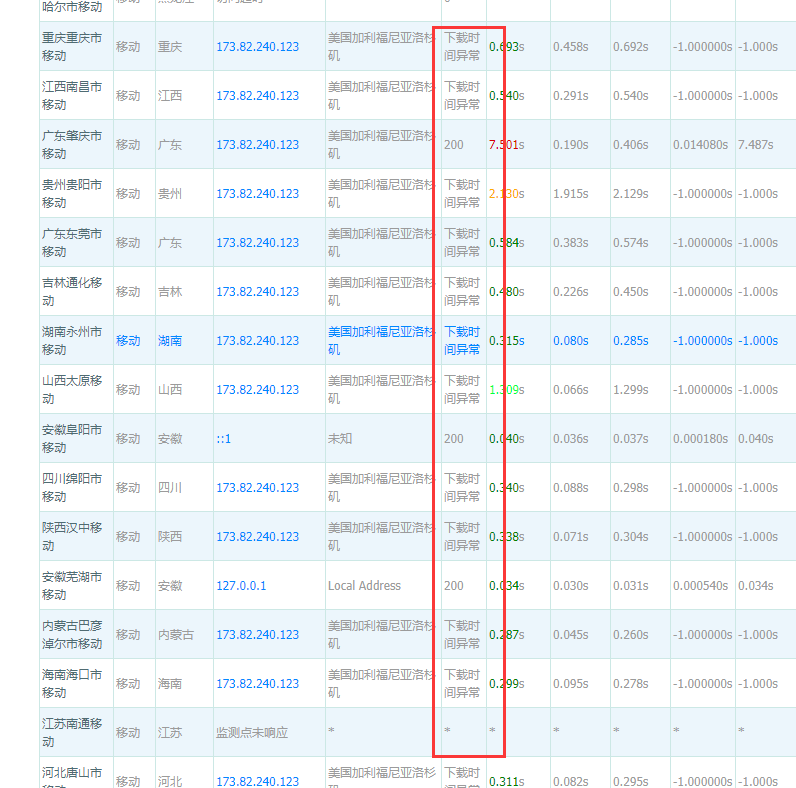Image resolution: width=796 pixels, height=788 pixels.
Task: Open IP link in 江西南昌市移动 row
Action: [257, 96]
